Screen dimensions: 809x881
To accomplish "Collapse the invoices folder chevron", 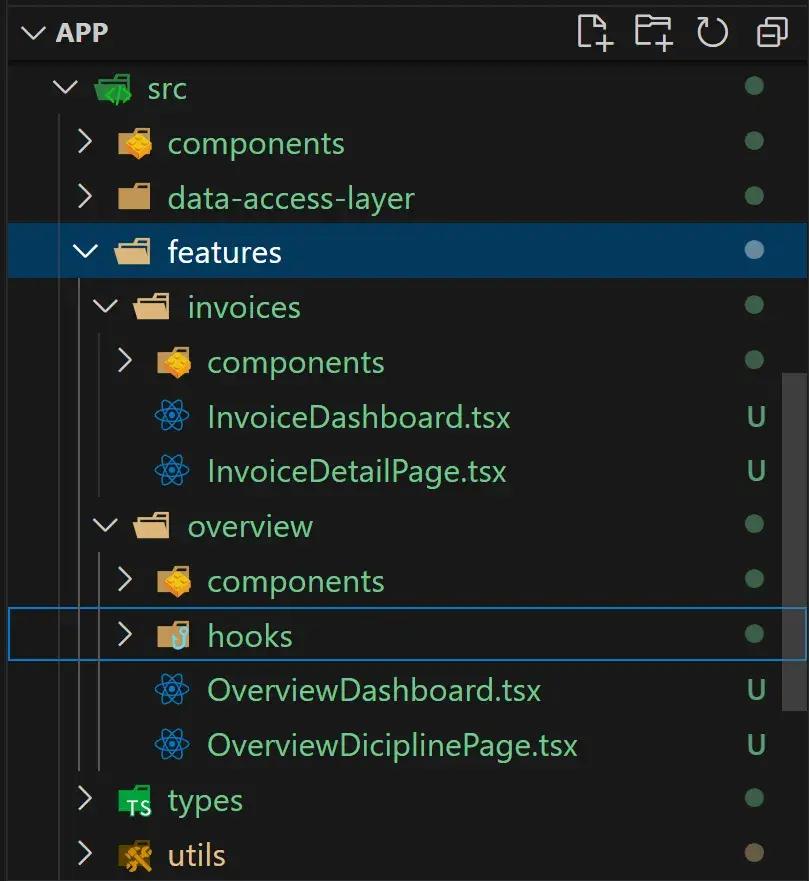I will point(105,306).
